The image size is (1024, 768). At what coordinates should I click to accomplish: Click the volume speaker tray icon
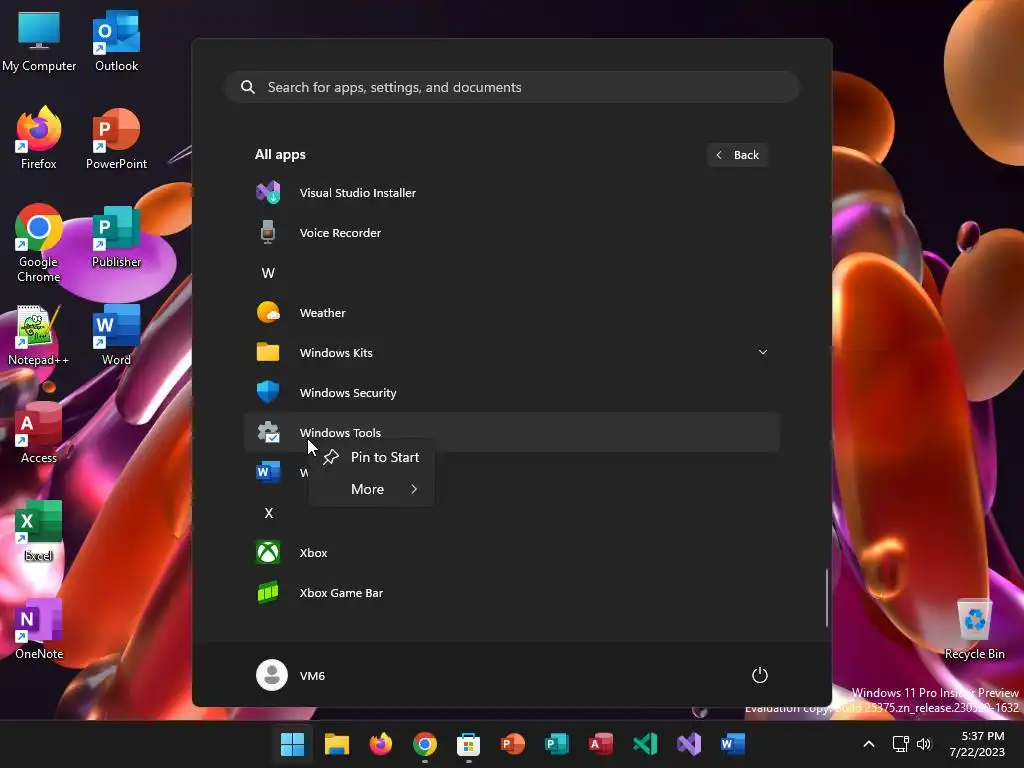(x=923, y=744)
